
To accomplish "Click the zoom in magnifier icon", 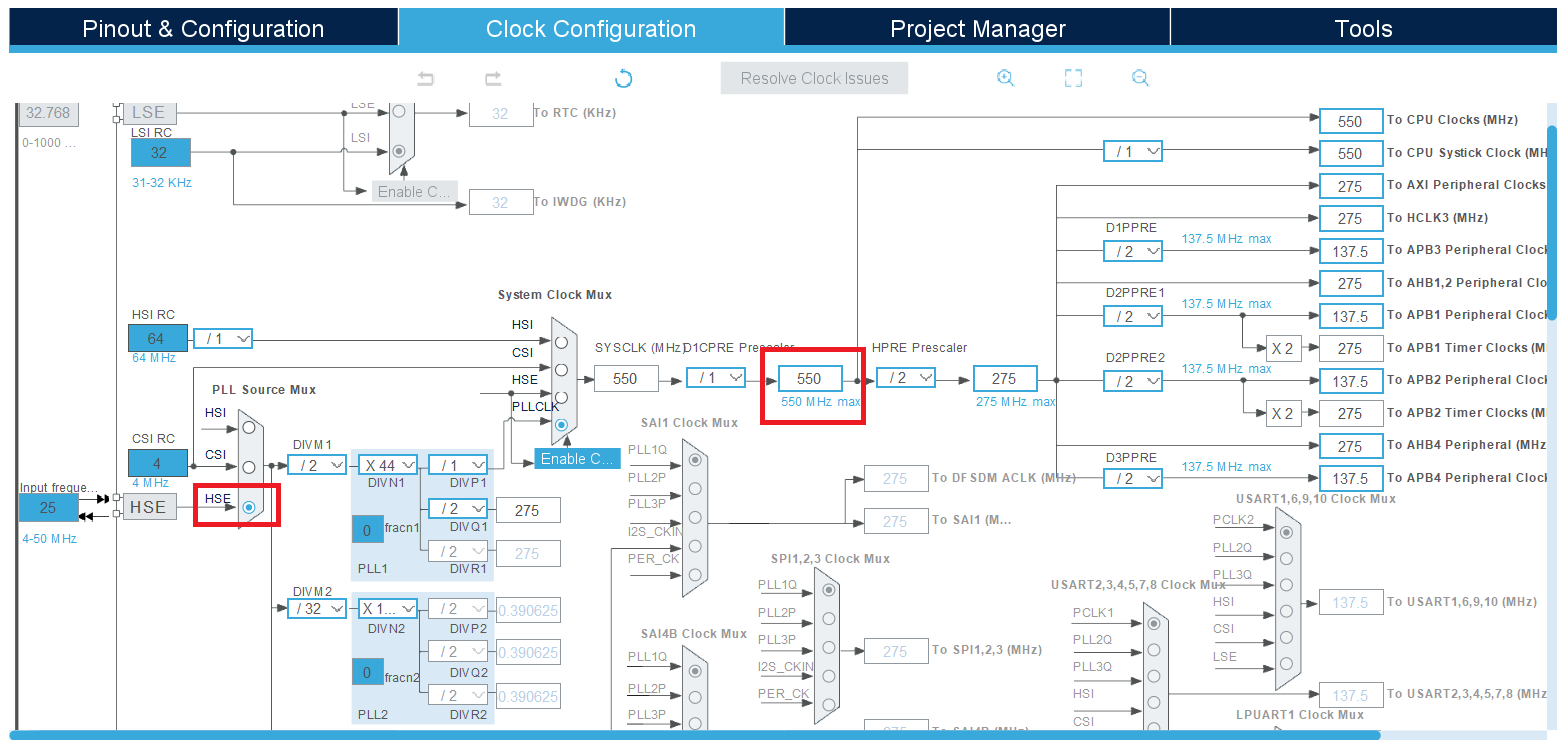I will point(1006,79).
